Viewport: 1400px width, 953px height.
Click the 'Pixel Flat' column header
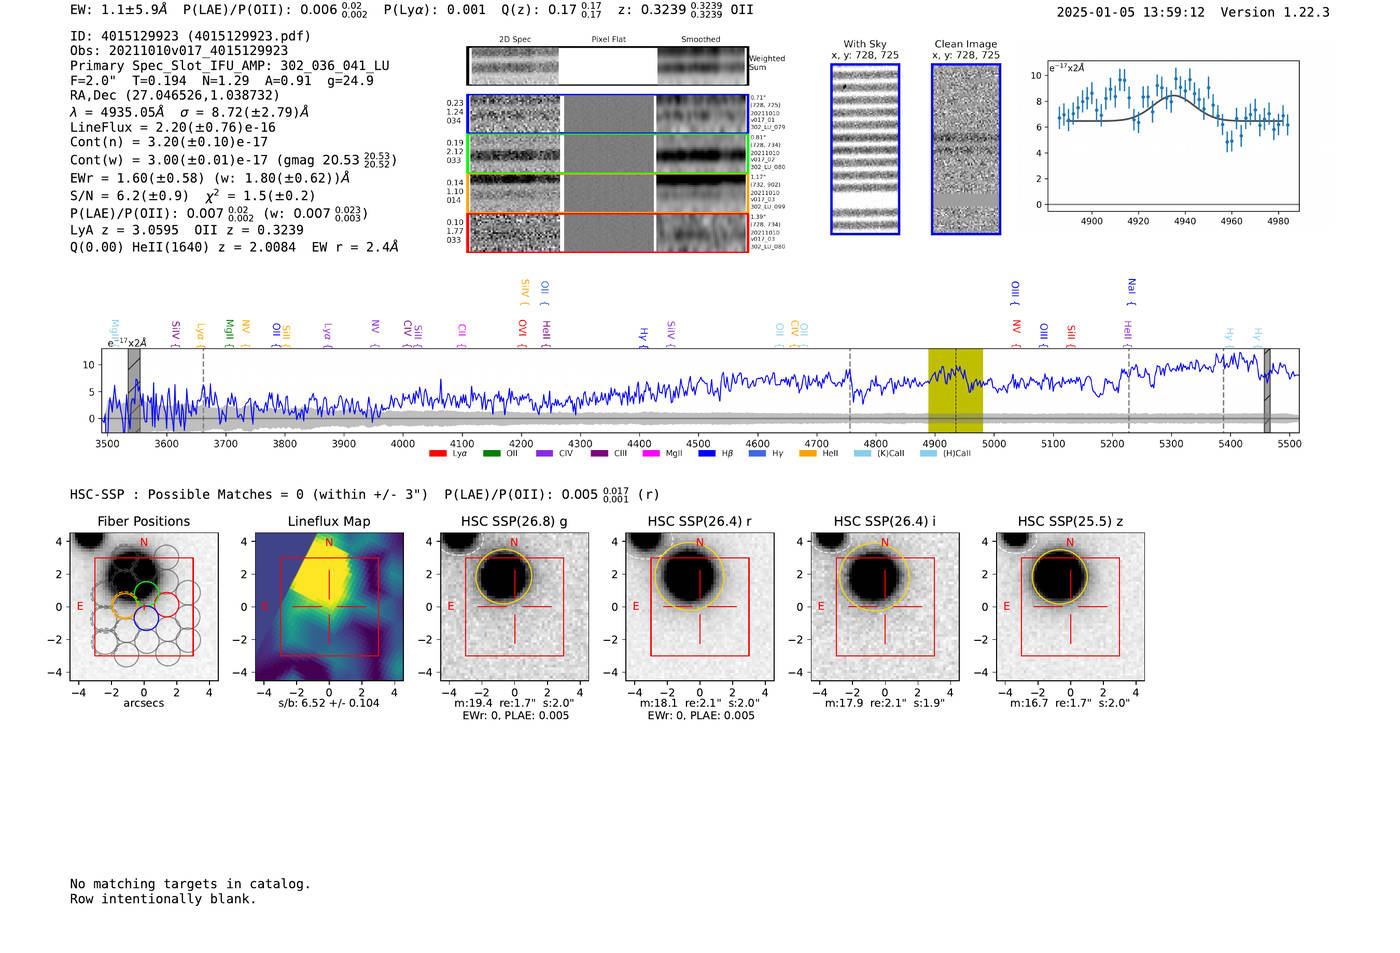pyautogui.click(x=608, y=40)
